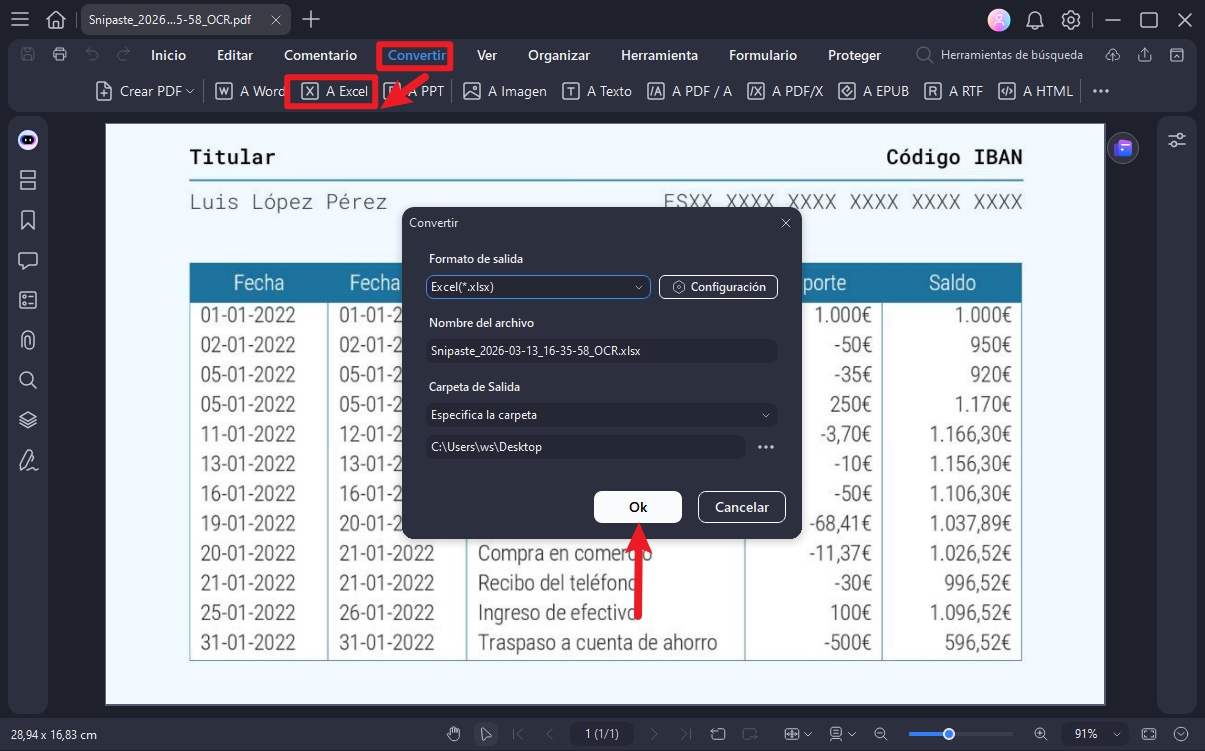This screenshot has width=1205, height=751.
Task: Open the Proteger ribbon tab
Action: [x=854, y=55]
